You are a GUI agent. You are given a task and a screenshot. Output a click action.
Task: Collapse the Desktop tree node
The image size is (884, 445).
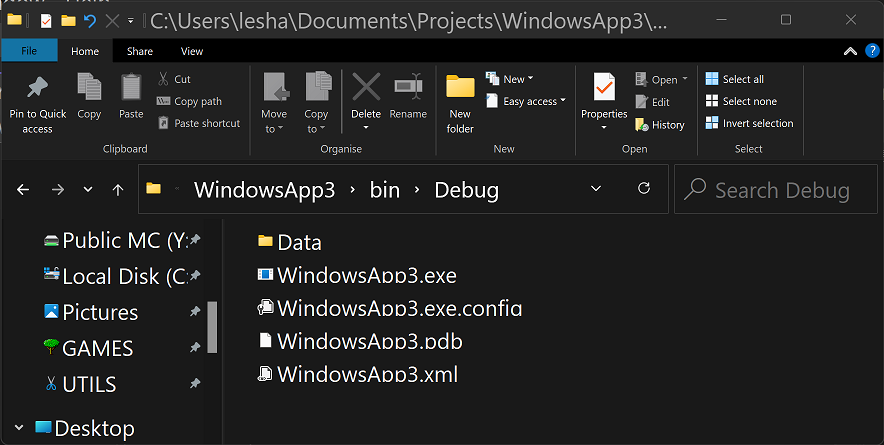19,428
